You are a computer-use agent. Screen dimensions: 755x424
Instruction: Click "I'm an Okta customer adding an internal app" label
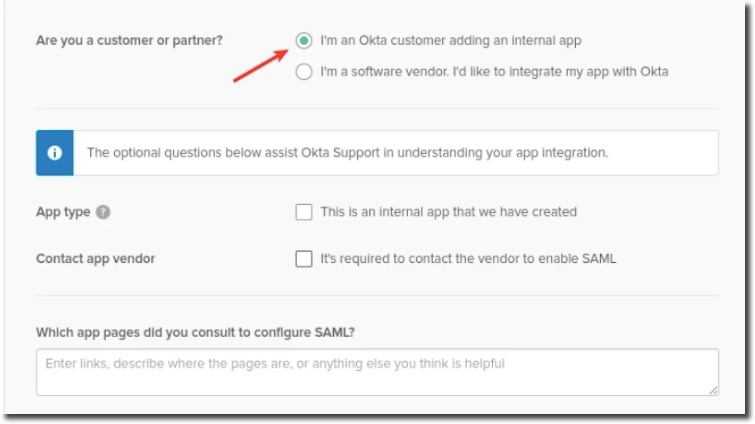click(450, 41)
